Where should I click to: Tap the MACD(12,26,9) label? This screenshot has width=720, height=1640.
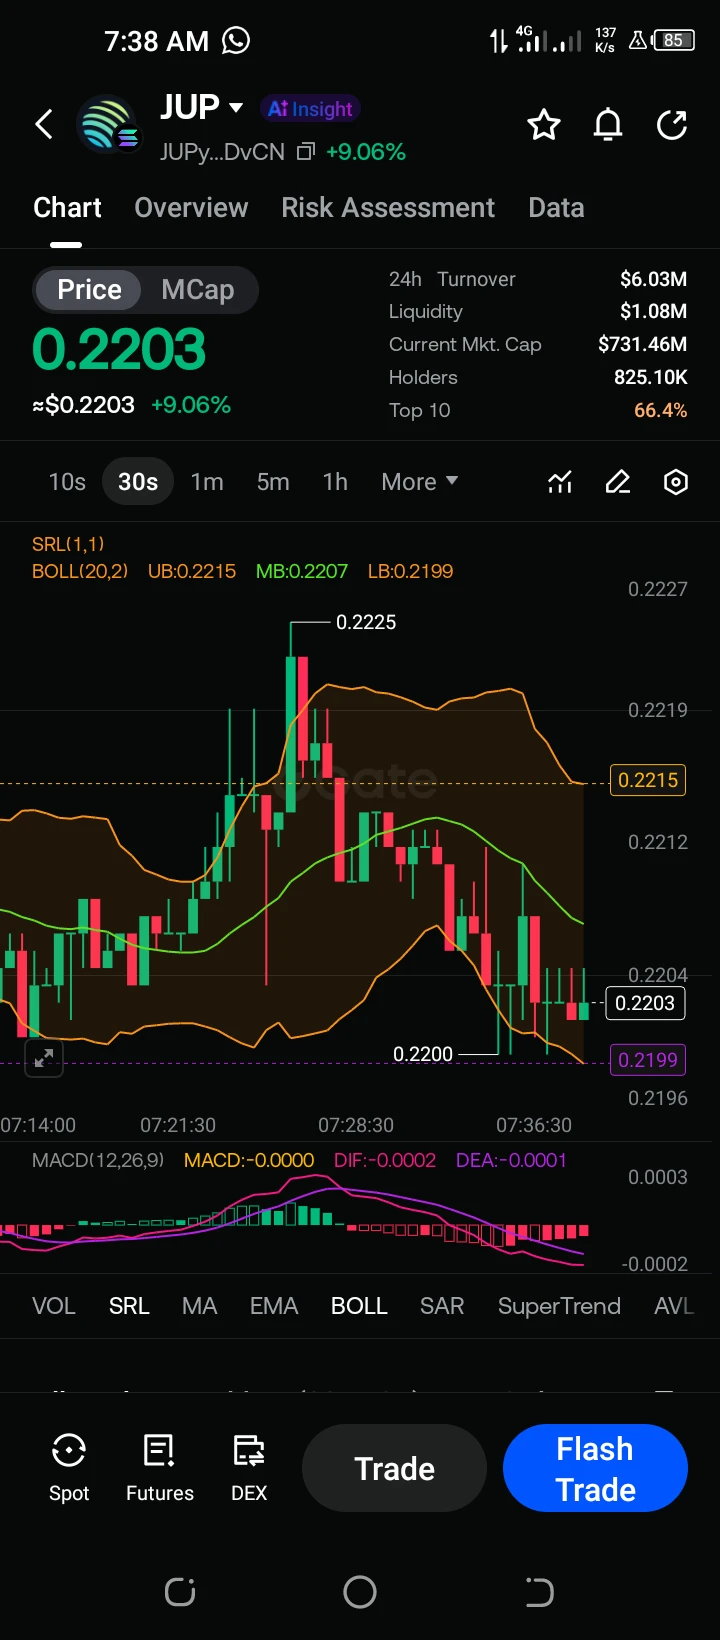[98, 1160]
